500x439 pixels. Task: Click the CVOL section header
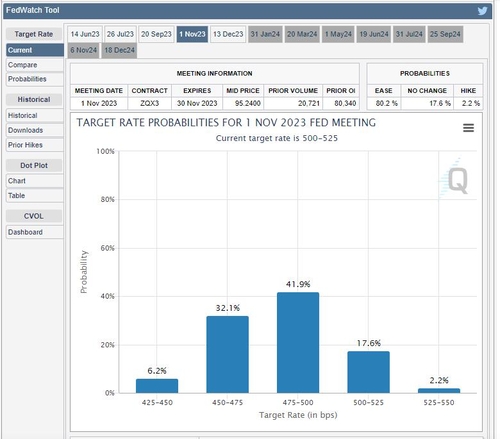click(x=34, y=216)
